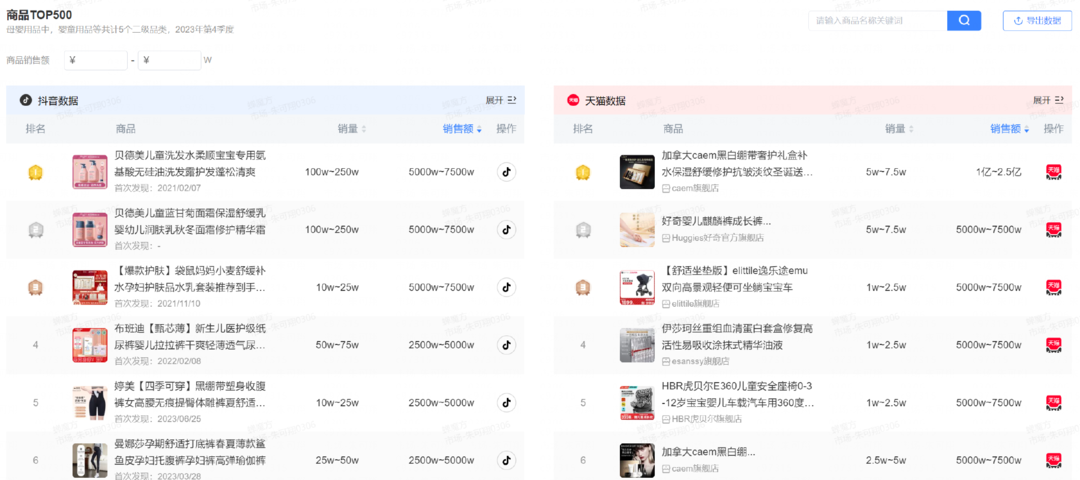Open thumbnail of 好奇婴儿麒麟裤 product
The width and height of the screenshot is (1080, 480).
(x=637, y=230)
